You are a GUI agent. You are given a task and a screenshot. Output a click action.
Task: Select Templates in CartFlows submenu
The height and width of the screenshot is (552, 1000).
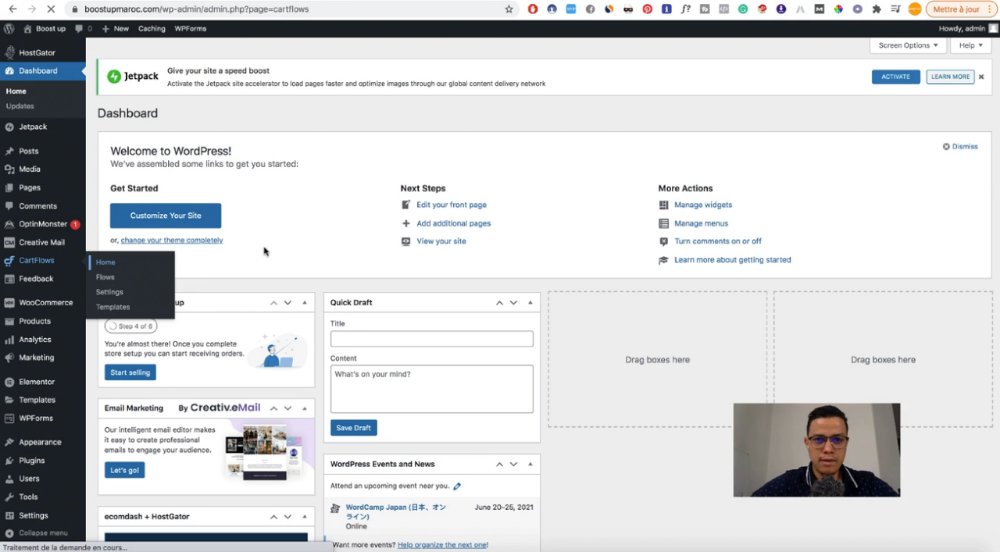(x=113, y=307)
